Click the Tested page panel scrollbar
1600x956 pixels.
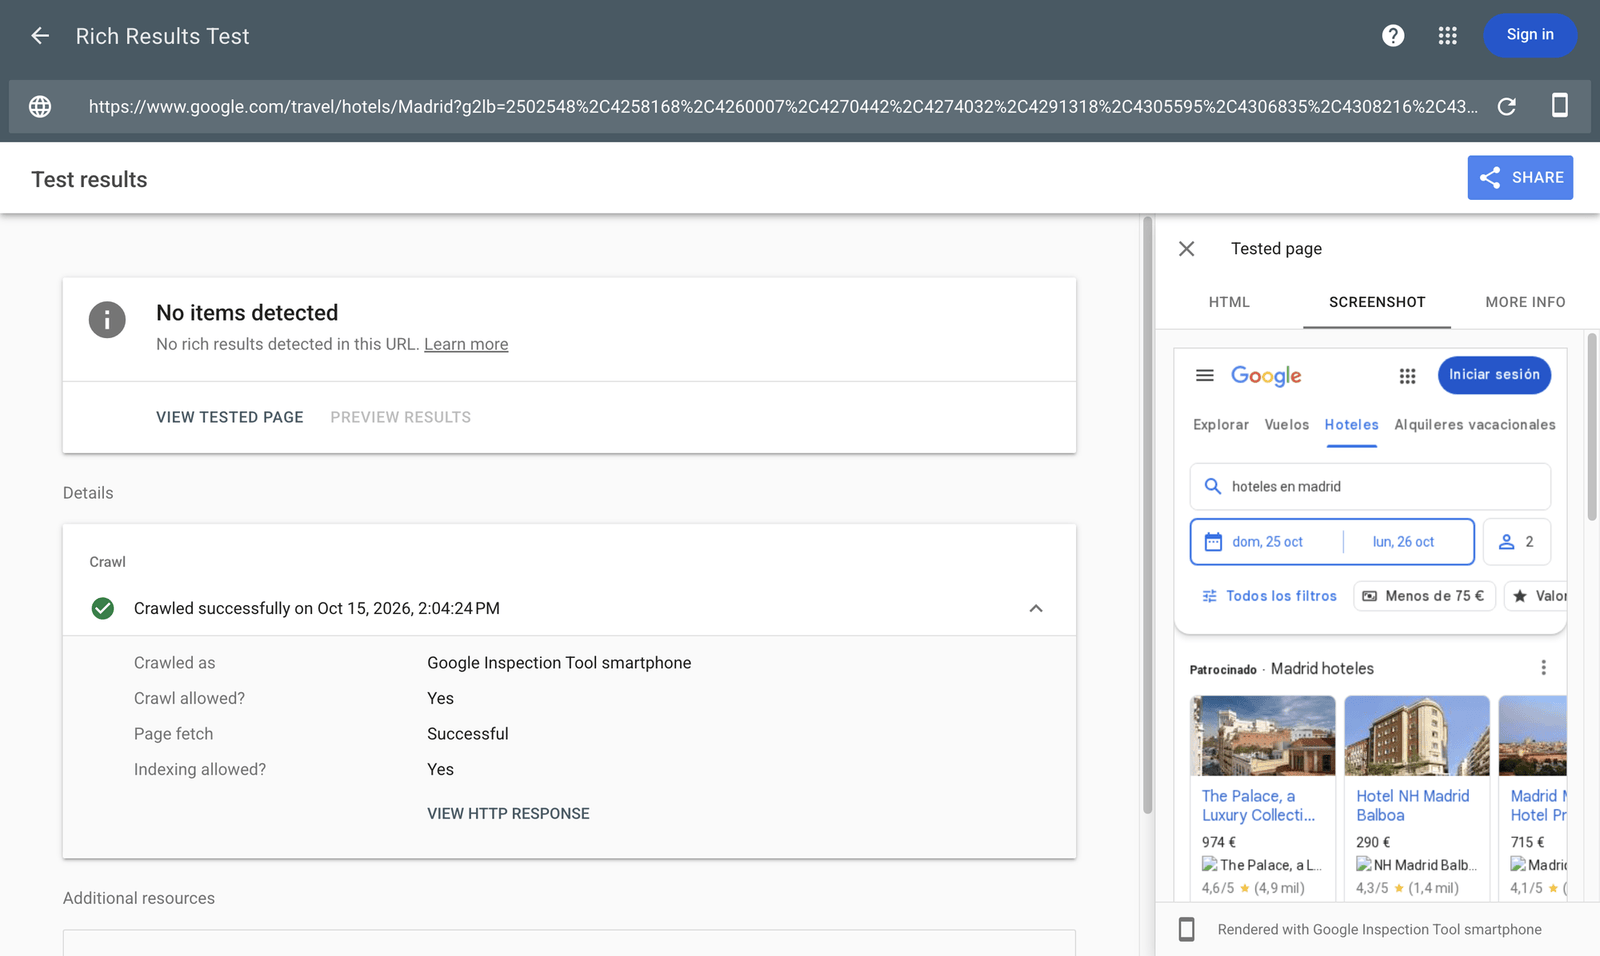tap(1592, 427)
